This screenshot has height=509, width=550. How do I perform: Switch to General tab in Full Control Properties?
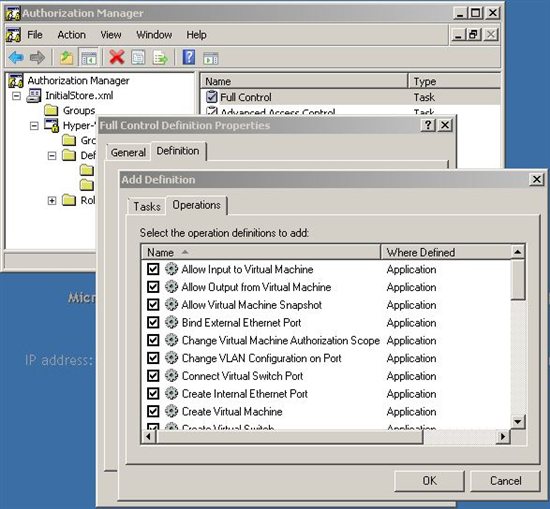[x=128, y=152]
